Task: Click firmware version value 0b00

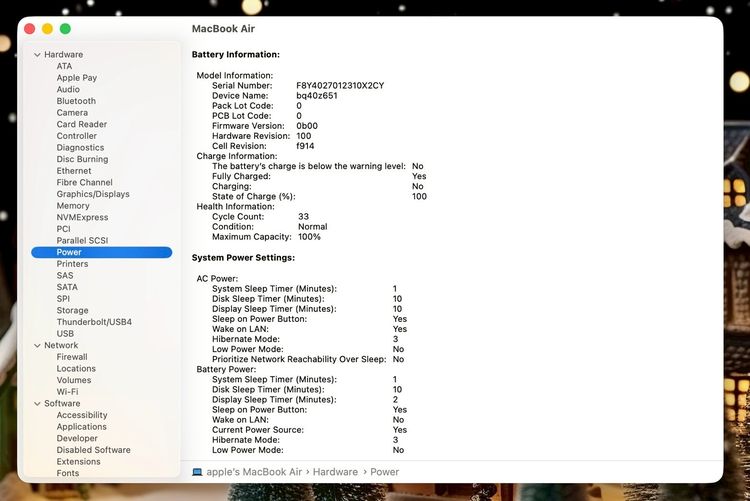Action: 307,126
